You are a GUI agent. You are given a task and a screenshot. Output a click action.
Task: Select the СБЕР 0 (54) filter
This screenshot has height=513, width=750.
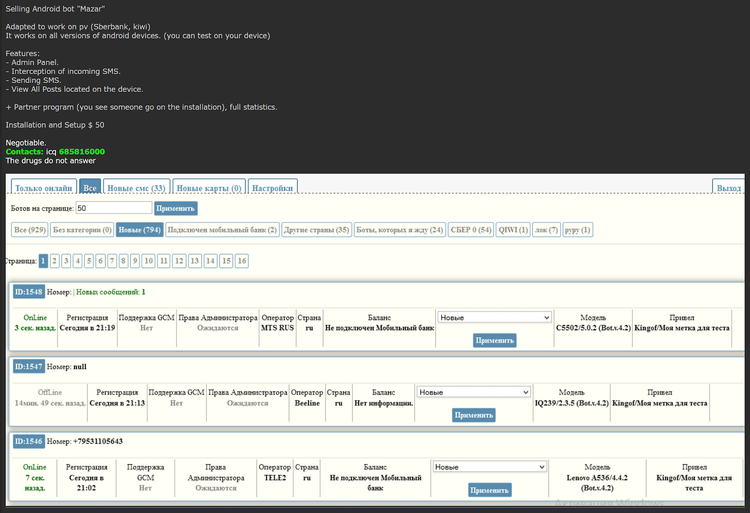point(469,230)
